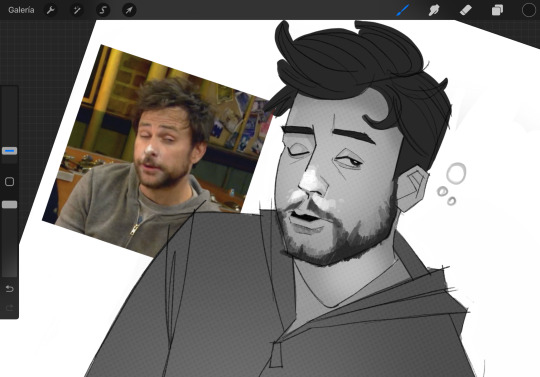Open the Actions wrench menu

tap(51, 10)
